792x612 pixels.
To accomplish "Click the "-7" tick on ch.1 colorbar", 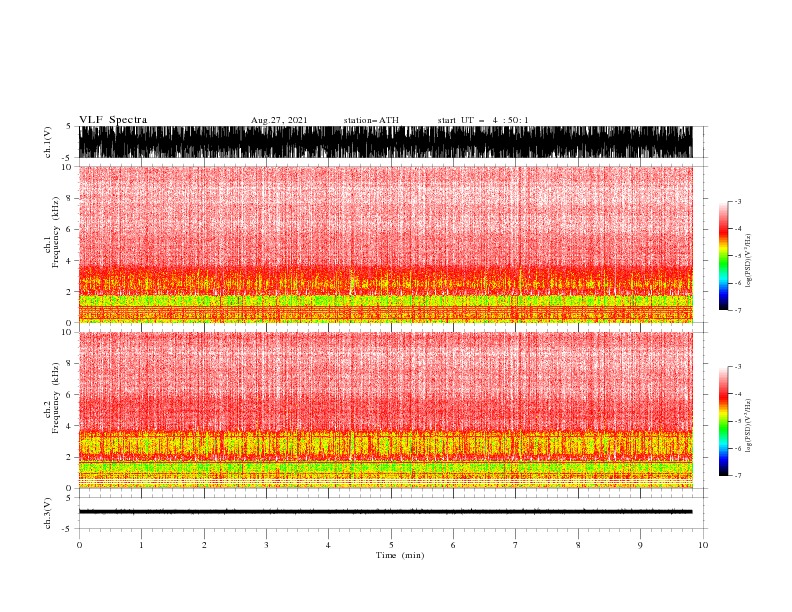I will coord(737,310).
